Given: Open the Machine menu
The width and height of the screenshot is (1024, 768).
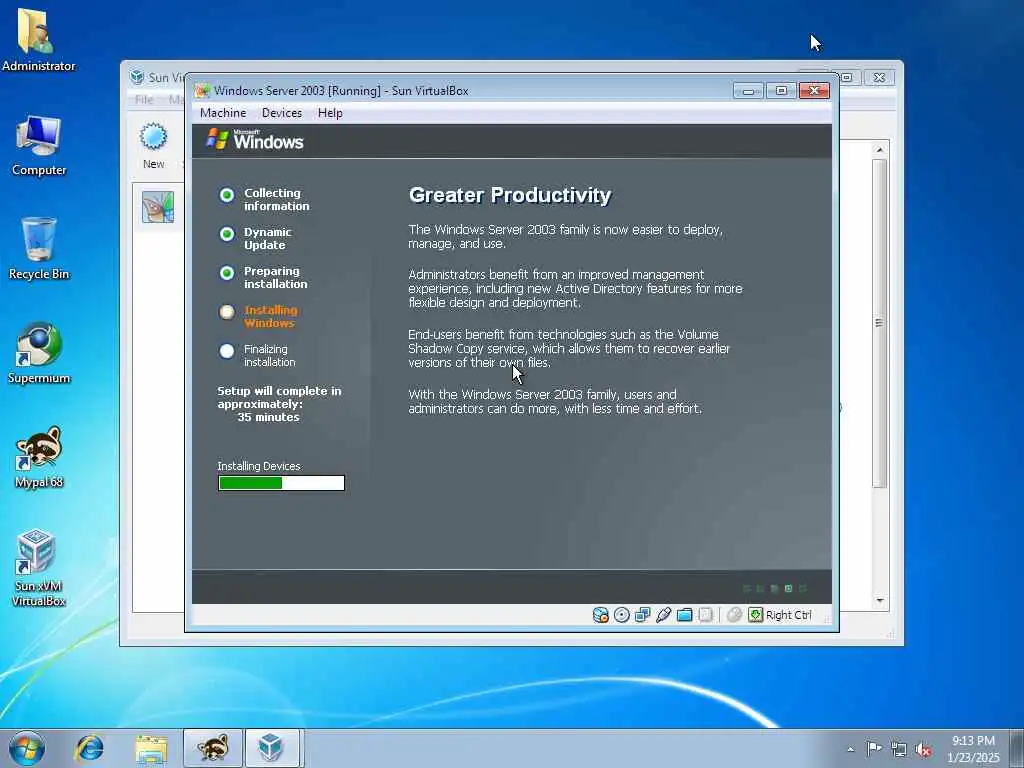Looking at the screenshot, I should 223,113.
